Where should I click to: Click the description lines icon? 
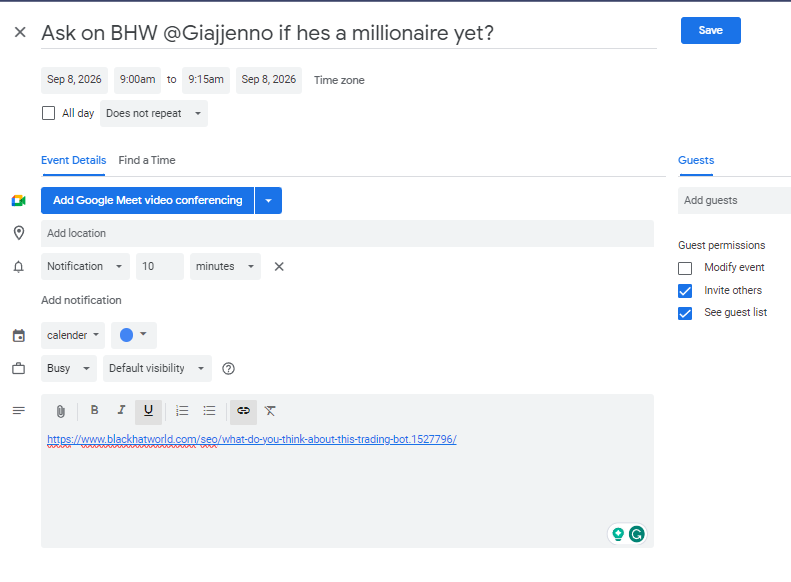coord(19,411)
